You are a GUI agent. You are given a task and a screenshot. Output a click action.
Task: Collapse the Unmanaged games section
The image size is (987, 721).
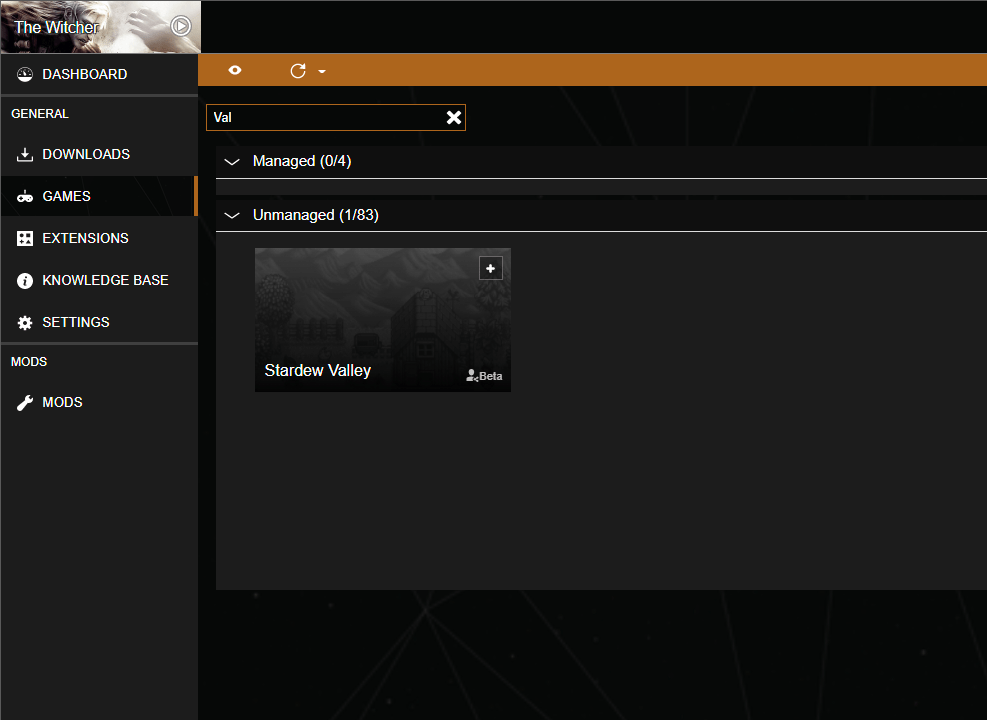(x=232, y=215)
